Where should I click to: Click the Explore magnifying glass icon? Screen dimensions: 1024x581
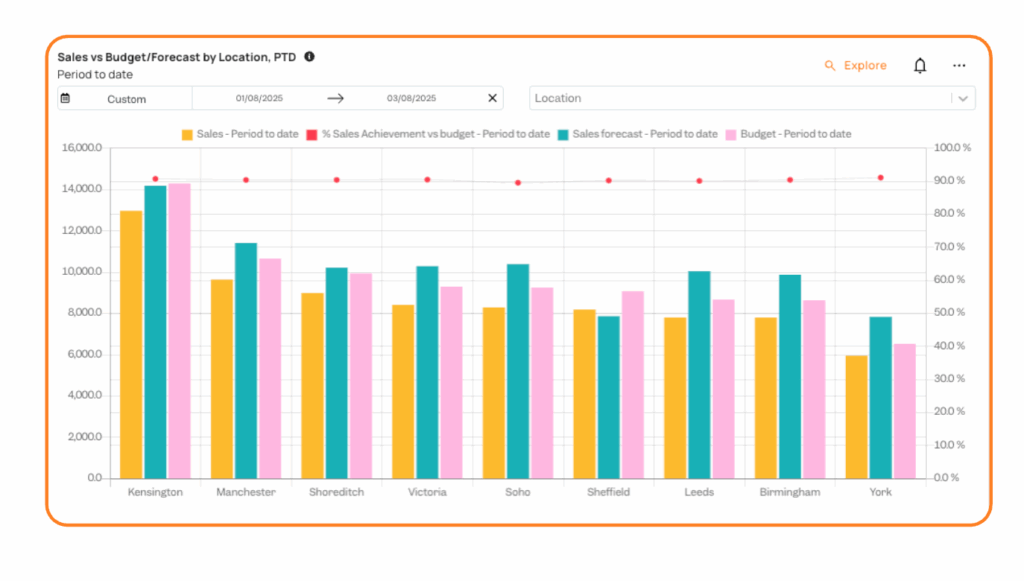(829, 66)
